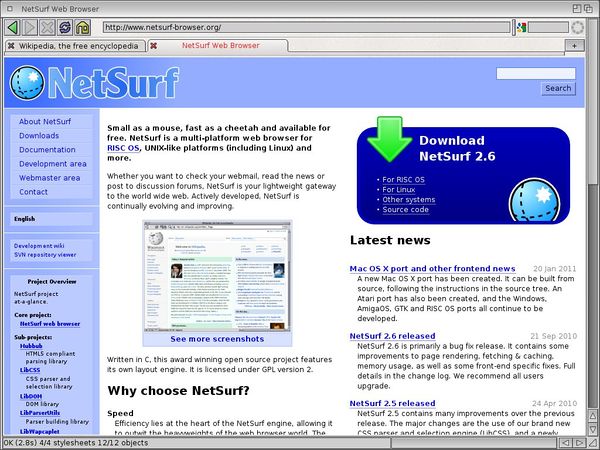Close the NetSurf Web Browser tab
This screenshot has width=600, height=450.
click(155, 46)
